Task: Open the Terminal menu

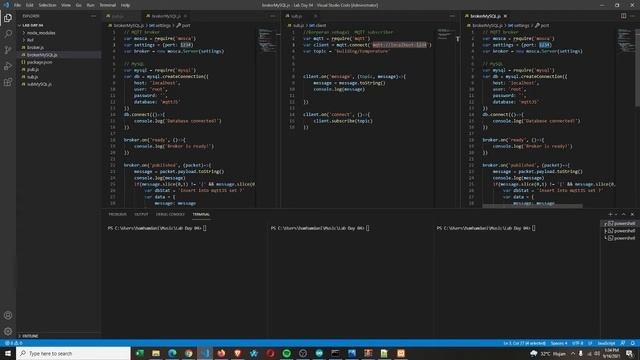Action: click(x=108, y=5)
